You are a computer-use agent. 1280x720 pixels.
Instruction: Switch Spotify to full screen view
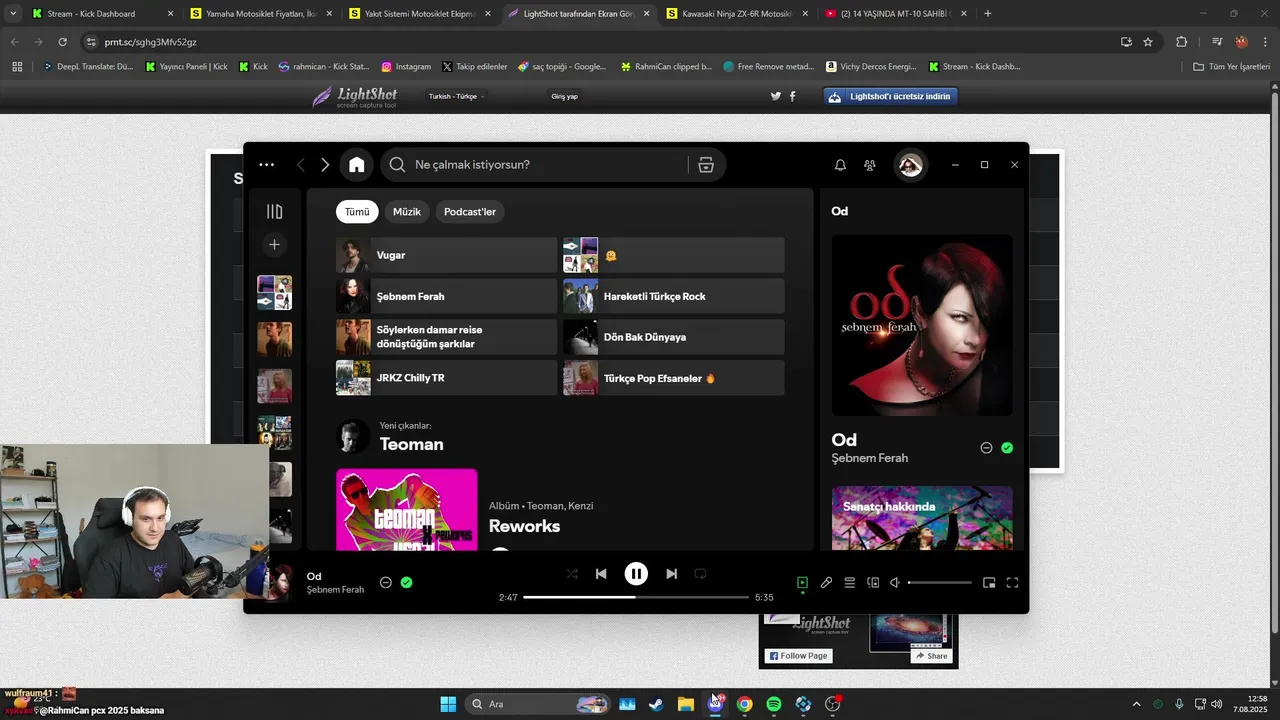[1012, 583]
